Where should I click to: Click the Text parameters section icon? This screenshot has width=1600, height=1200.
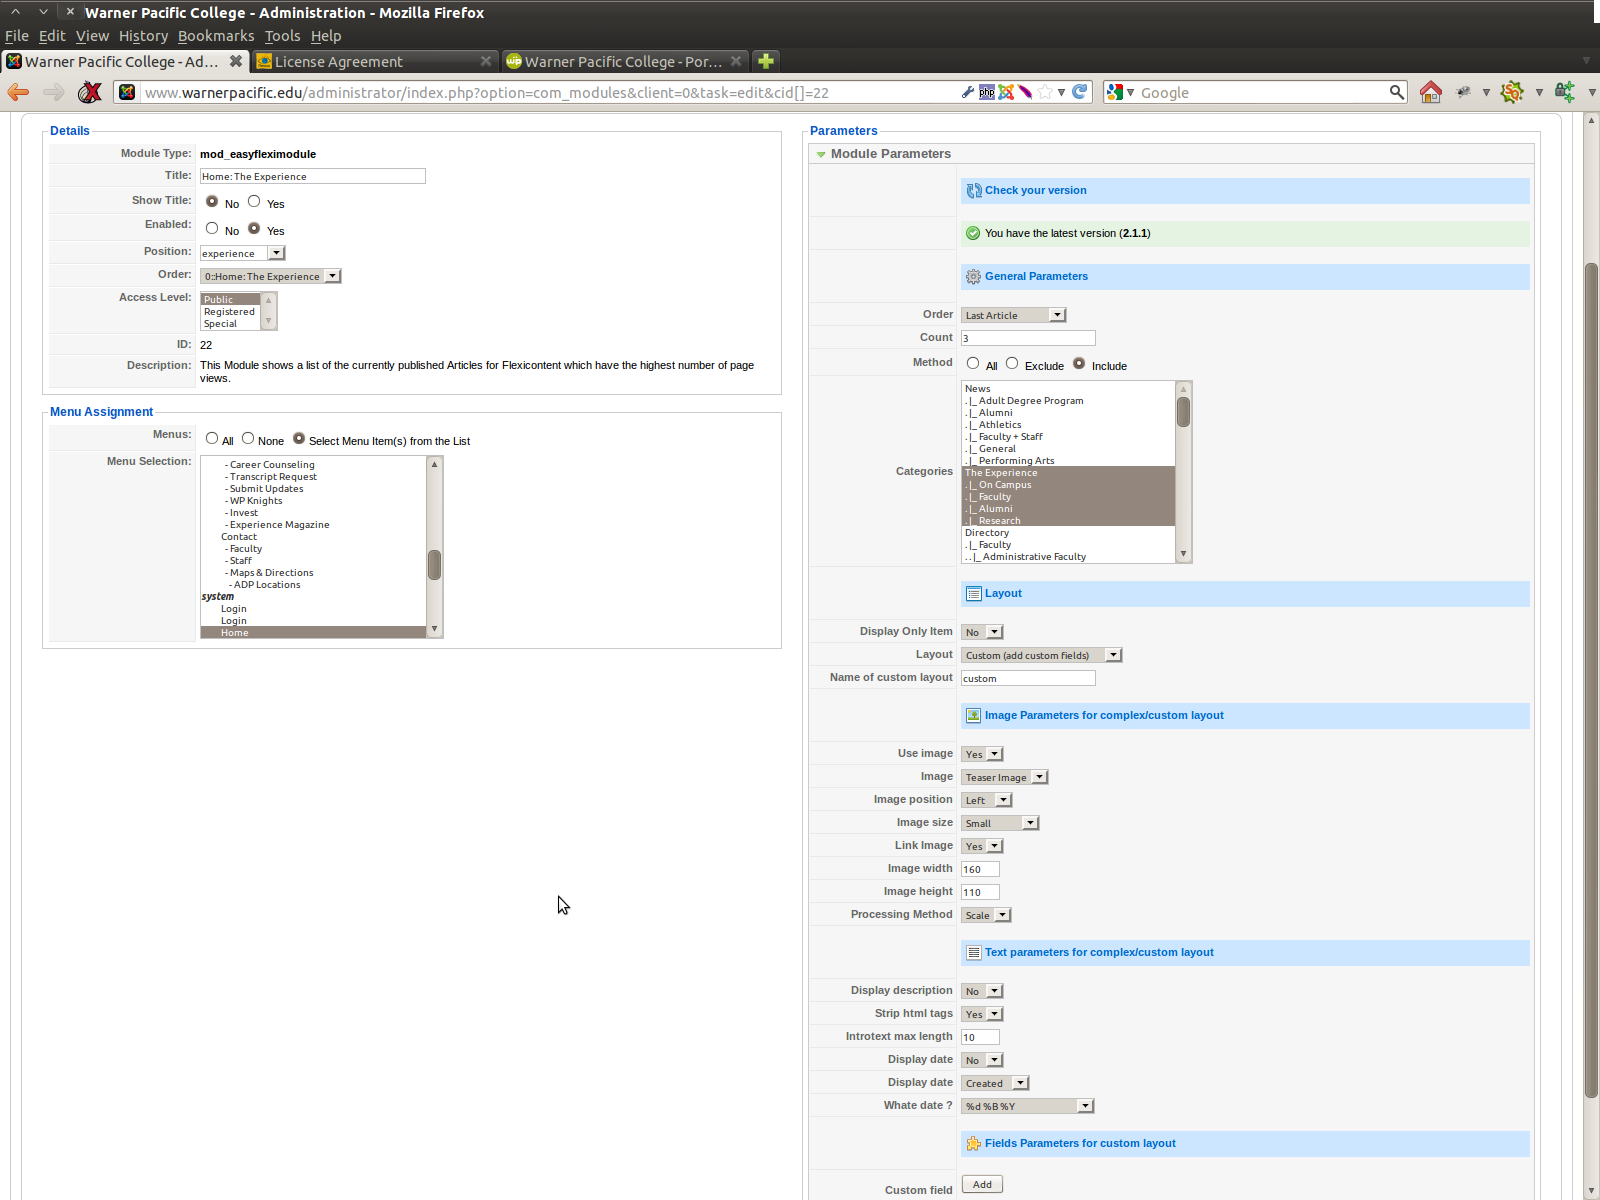(x=974, y=953)
